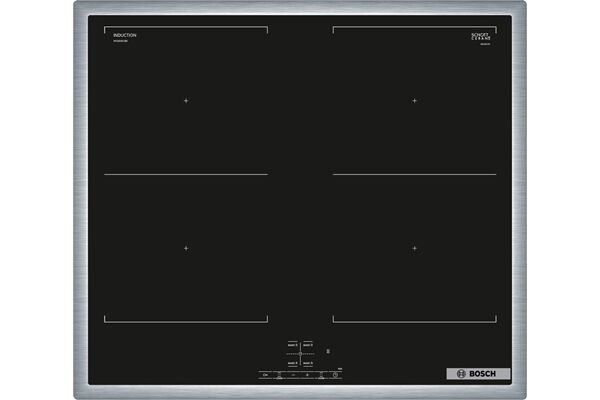This screenshot has height=400, width=600.
Task: Select the top-right zone indicator in the selector
Action: click(x=308, y=345)
